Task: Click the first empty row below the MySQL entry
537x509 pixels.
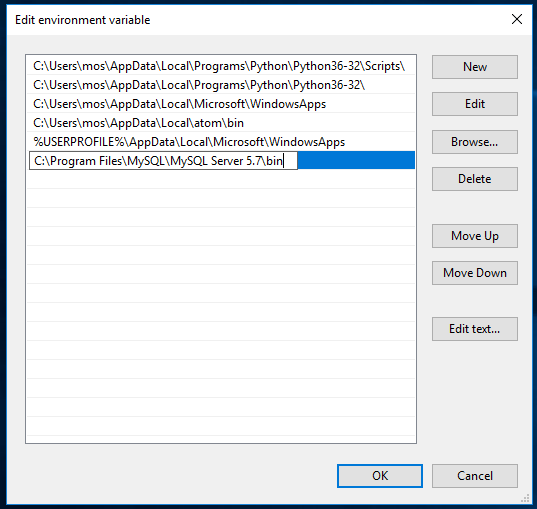Action: click(x=221, y=179)
